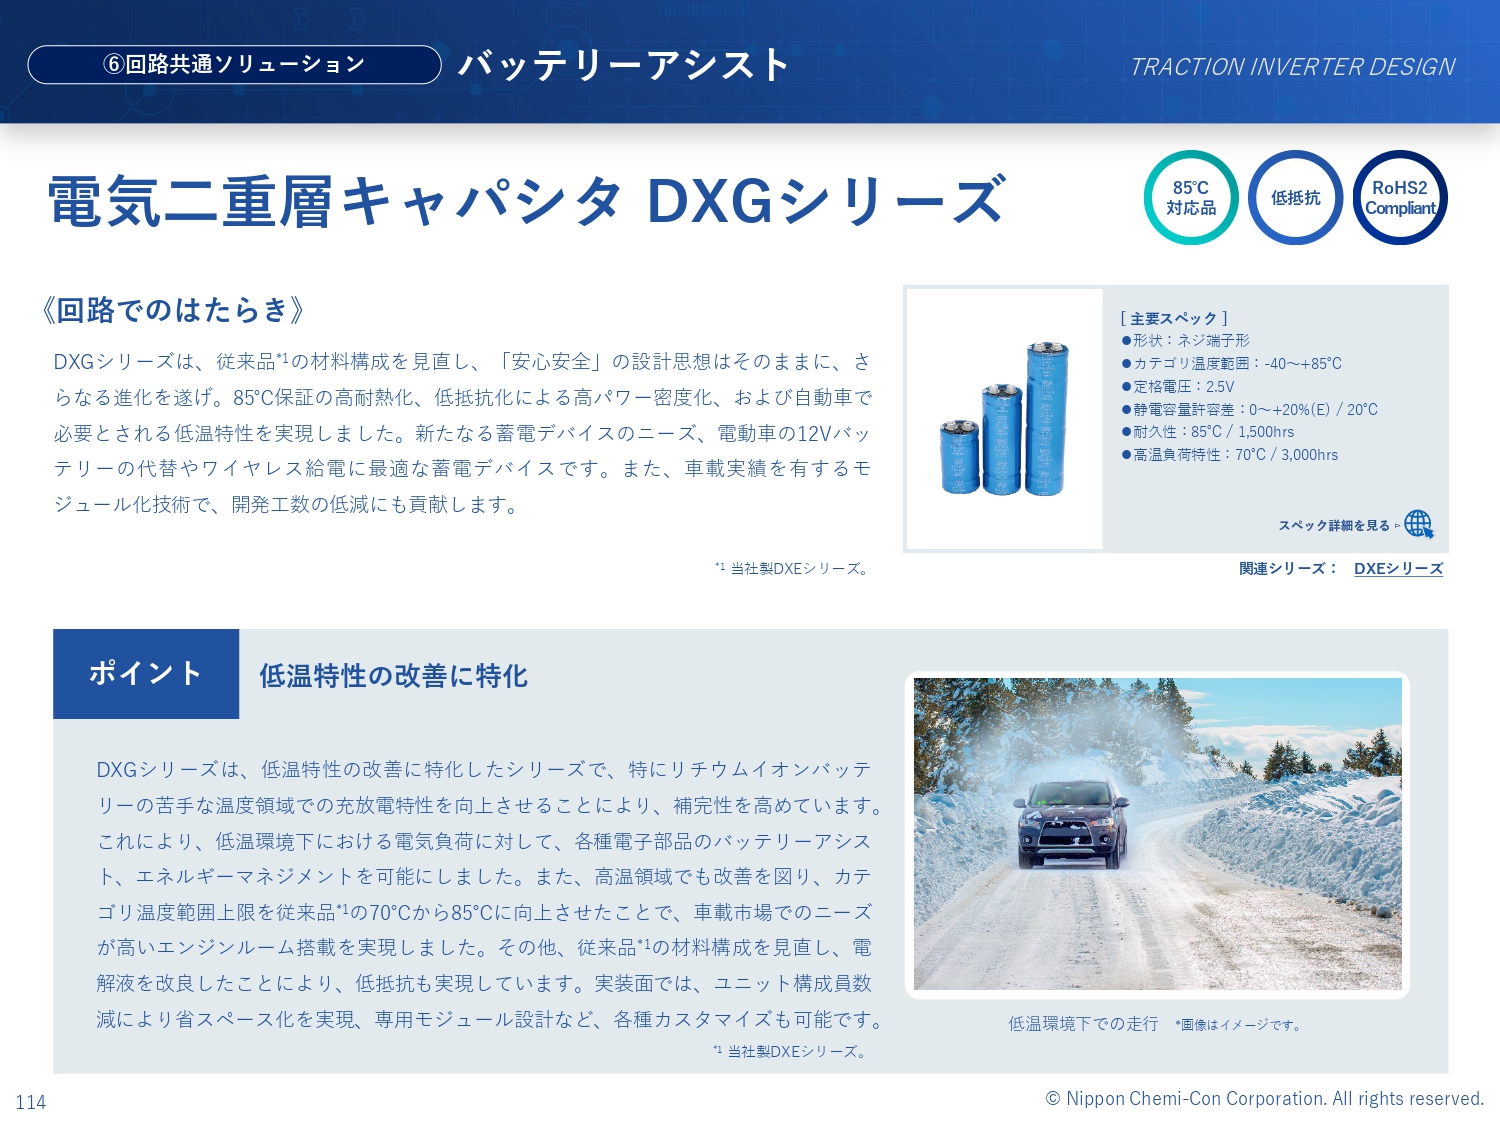Click the 電気二重層キャパシタ DXGシリーズ main heading
The image size is (1500, 1125).
tap(526, 201)
